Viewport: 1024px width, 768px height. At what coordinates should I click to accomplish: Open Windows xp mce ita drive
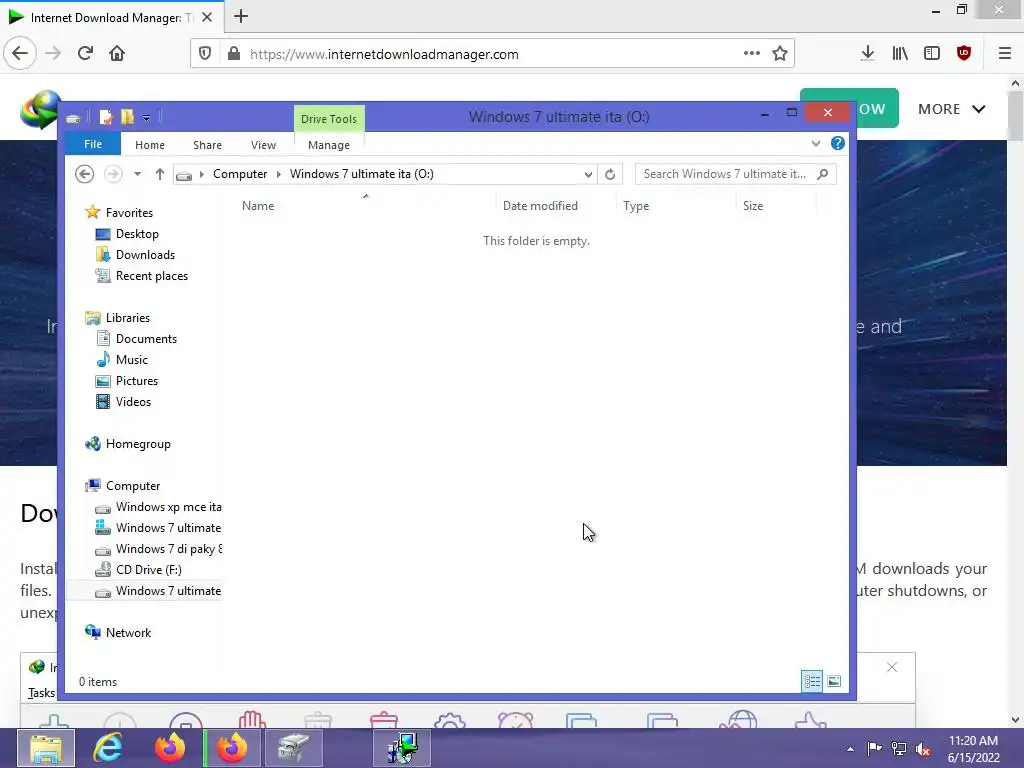pyautogui.click(x=168, y=507)
